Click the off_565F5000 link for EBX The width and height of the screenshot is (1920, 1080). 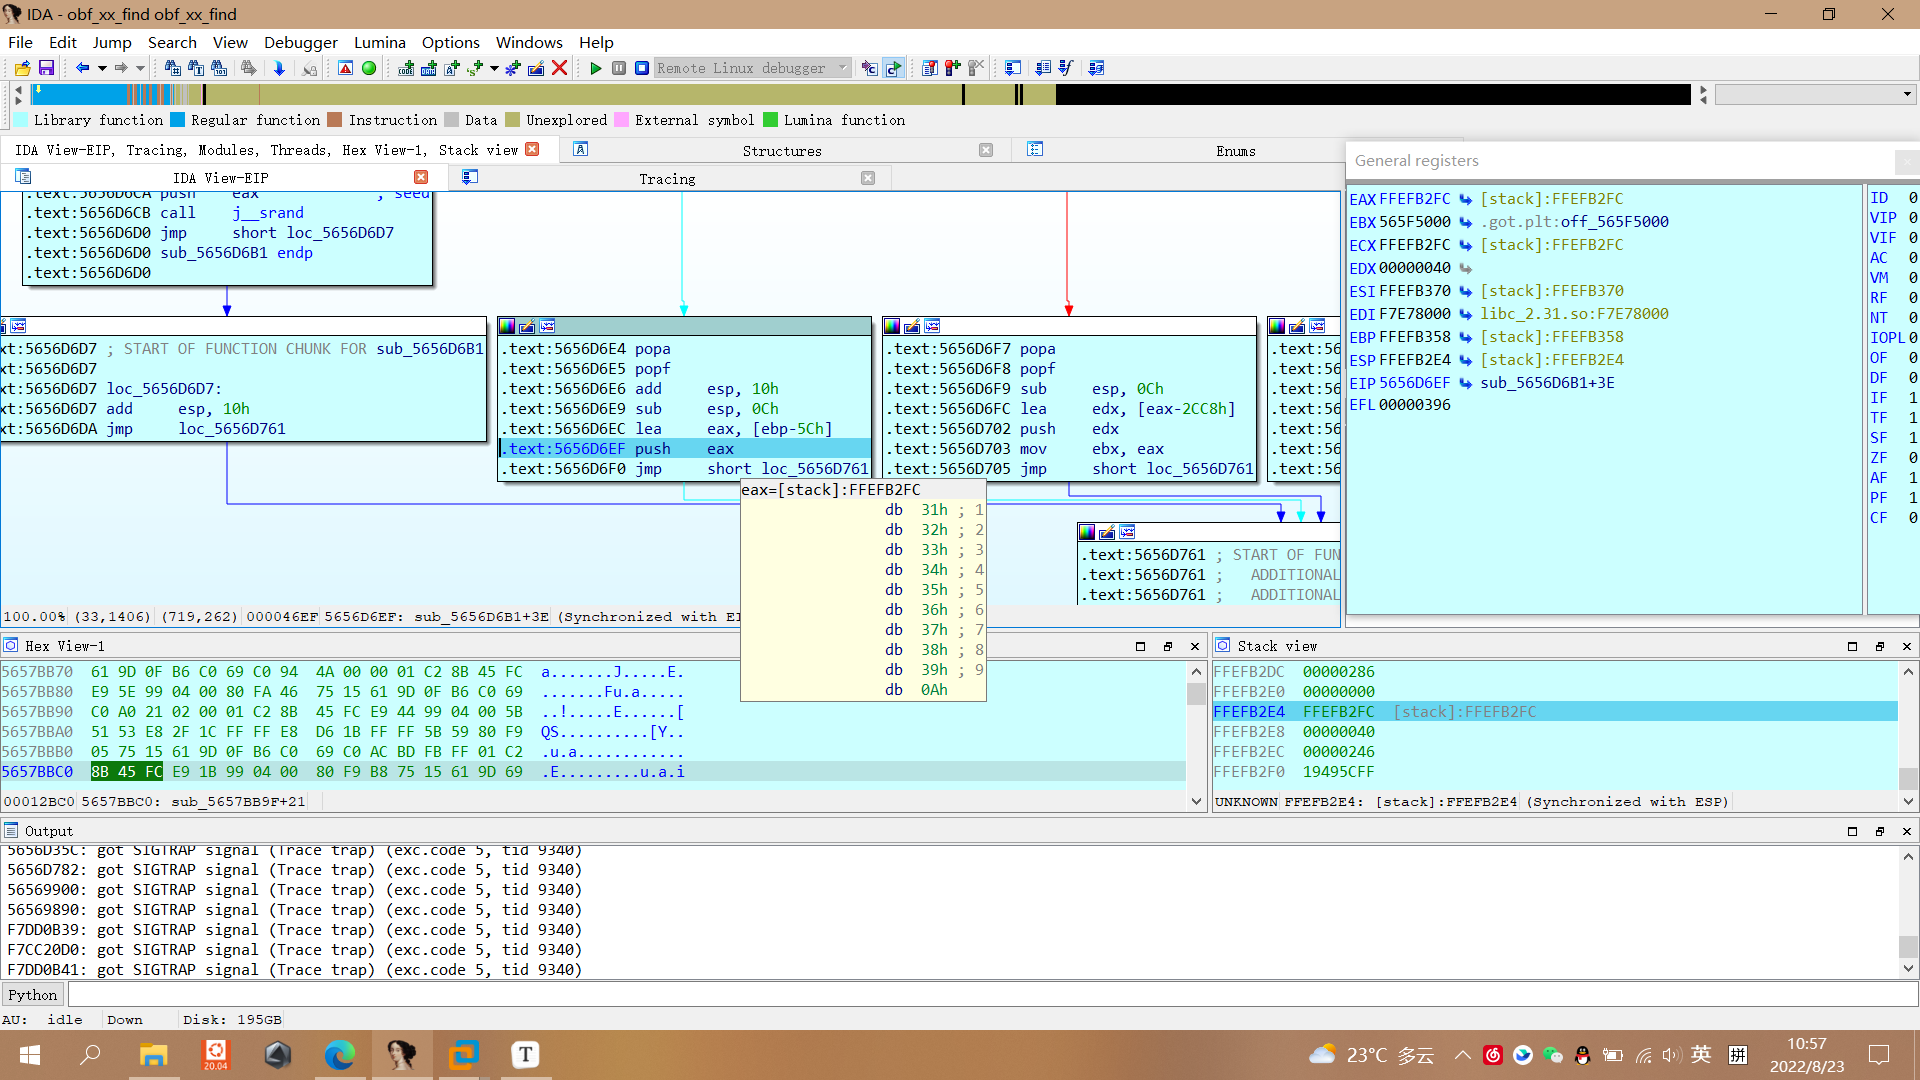pyautogui.click(x=1614, y=222)
